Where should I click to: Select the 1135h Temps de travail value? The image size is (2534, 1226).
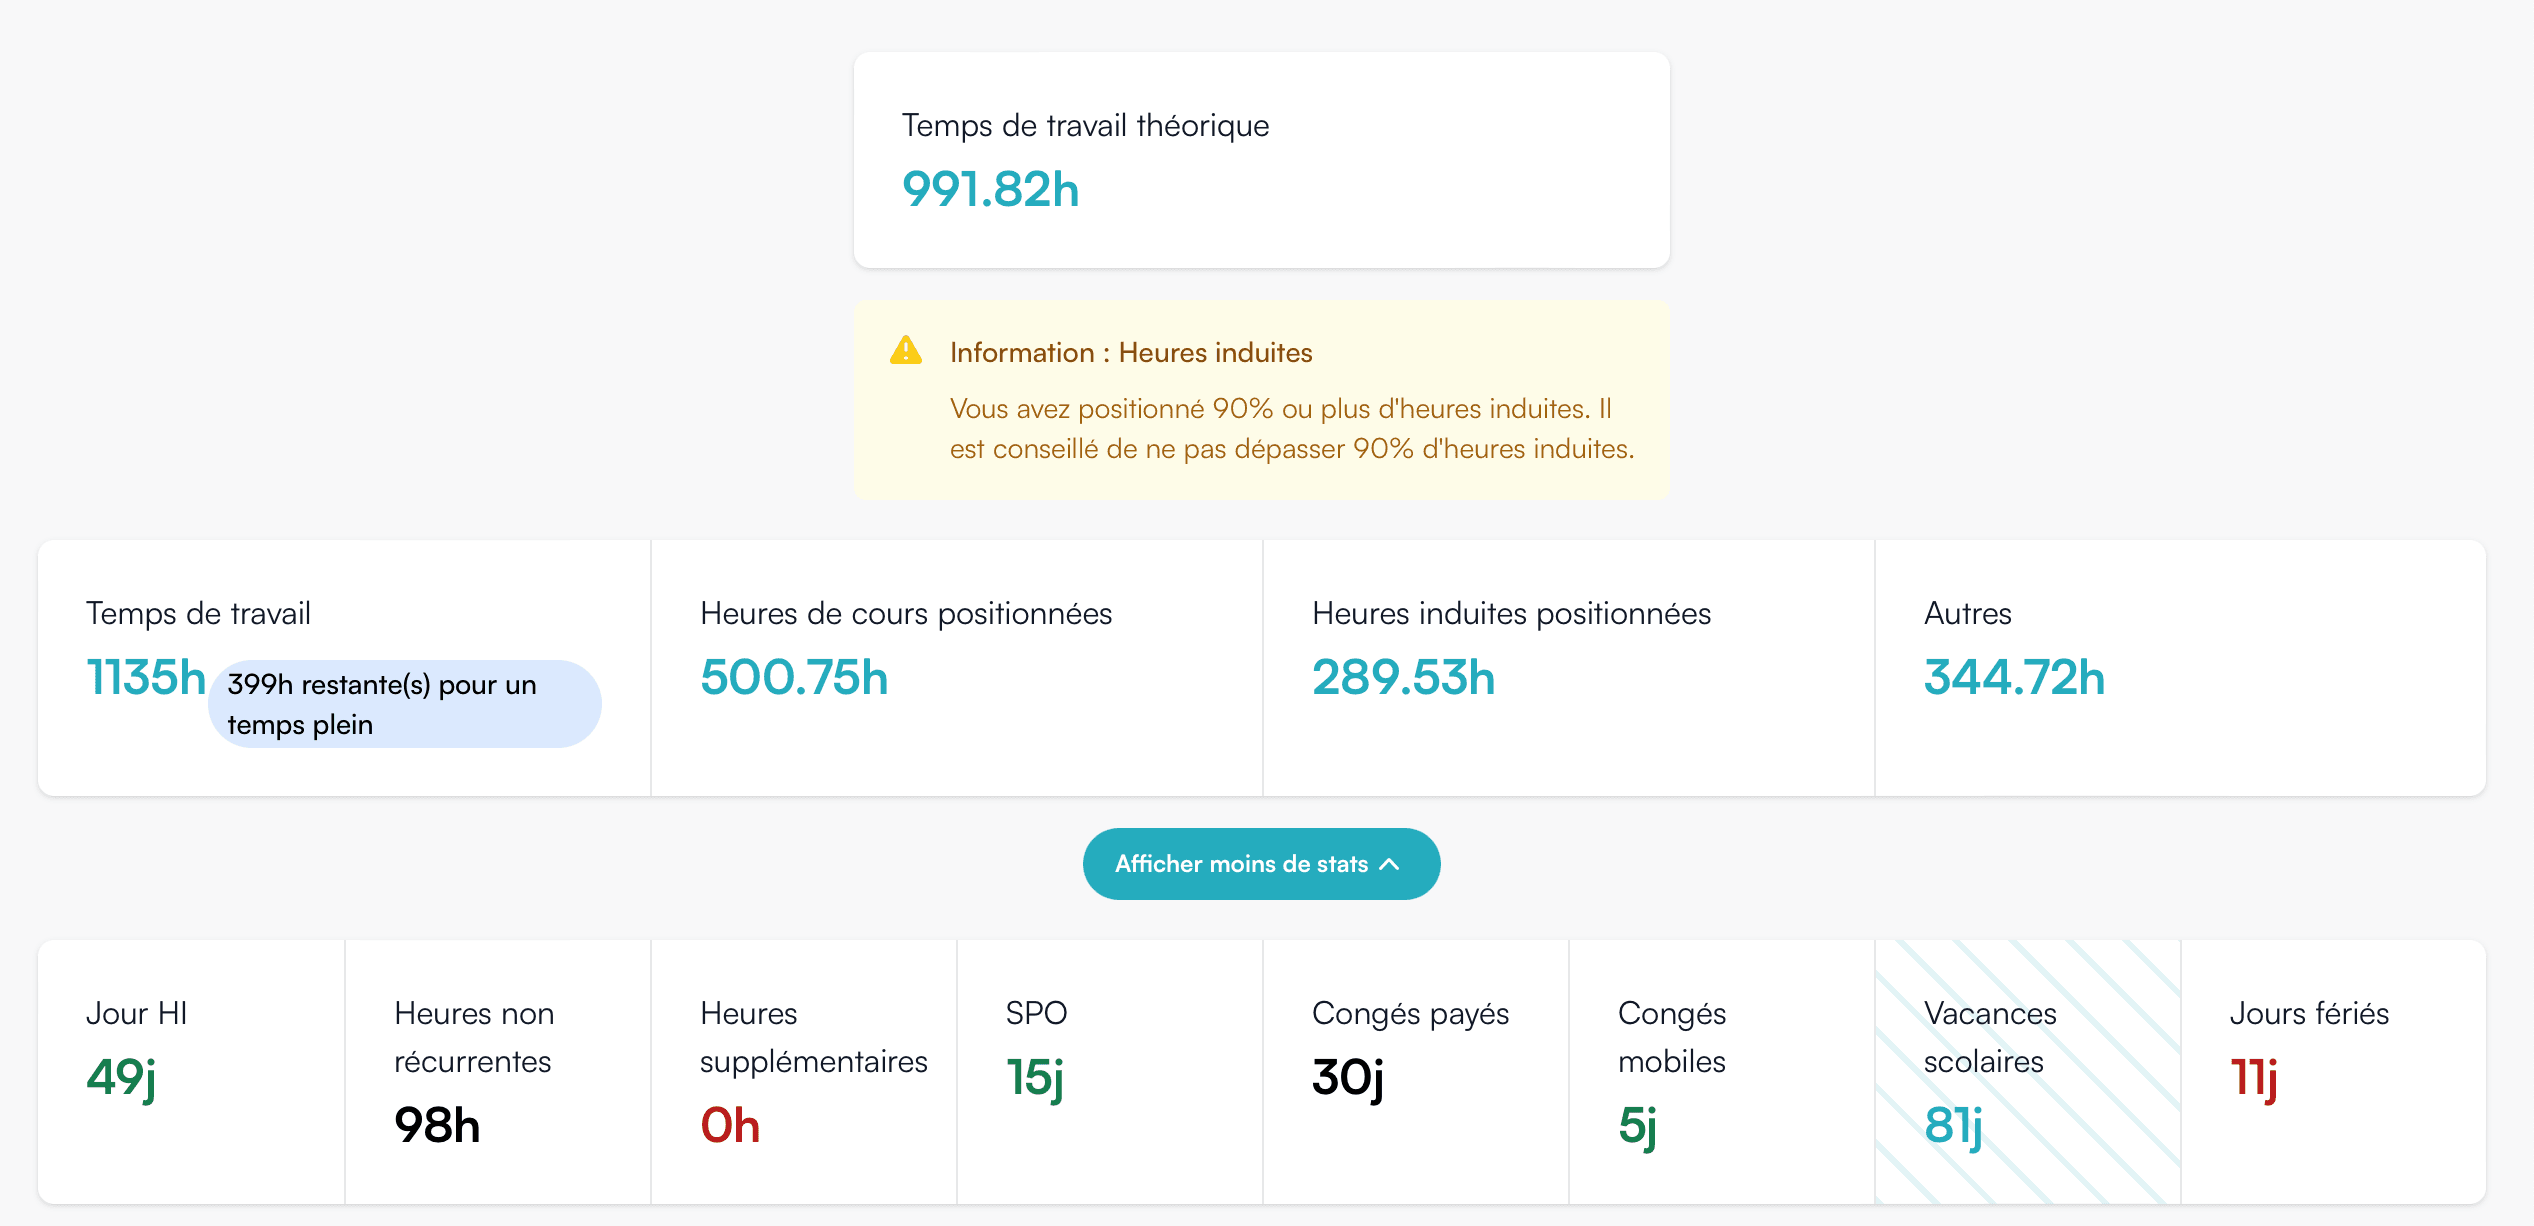pos(146,677)
